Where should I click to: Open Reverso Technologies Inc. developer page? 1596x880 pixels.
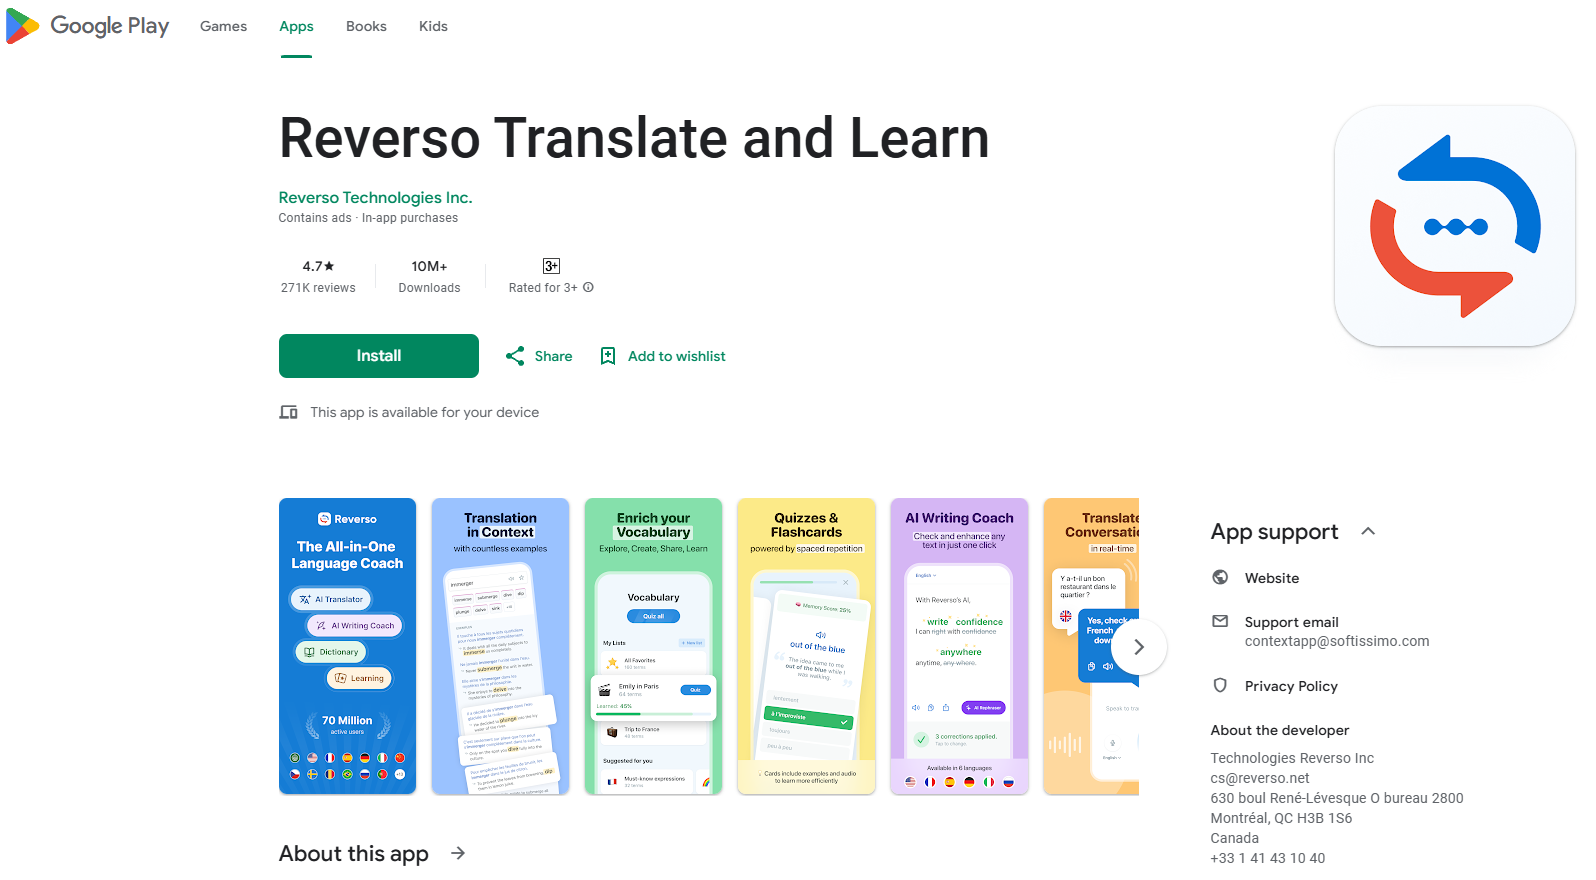(x=375, y=198)
